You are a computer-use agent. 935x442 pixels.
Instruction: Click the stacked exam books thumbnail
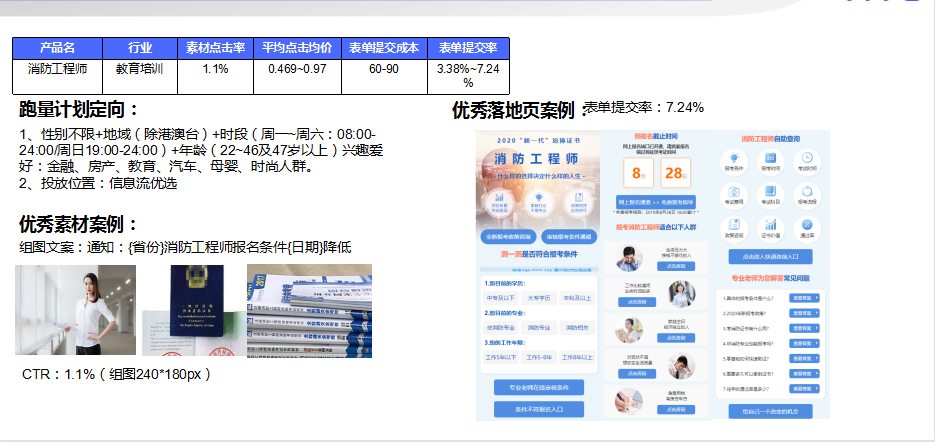click(x=309, y=311)
